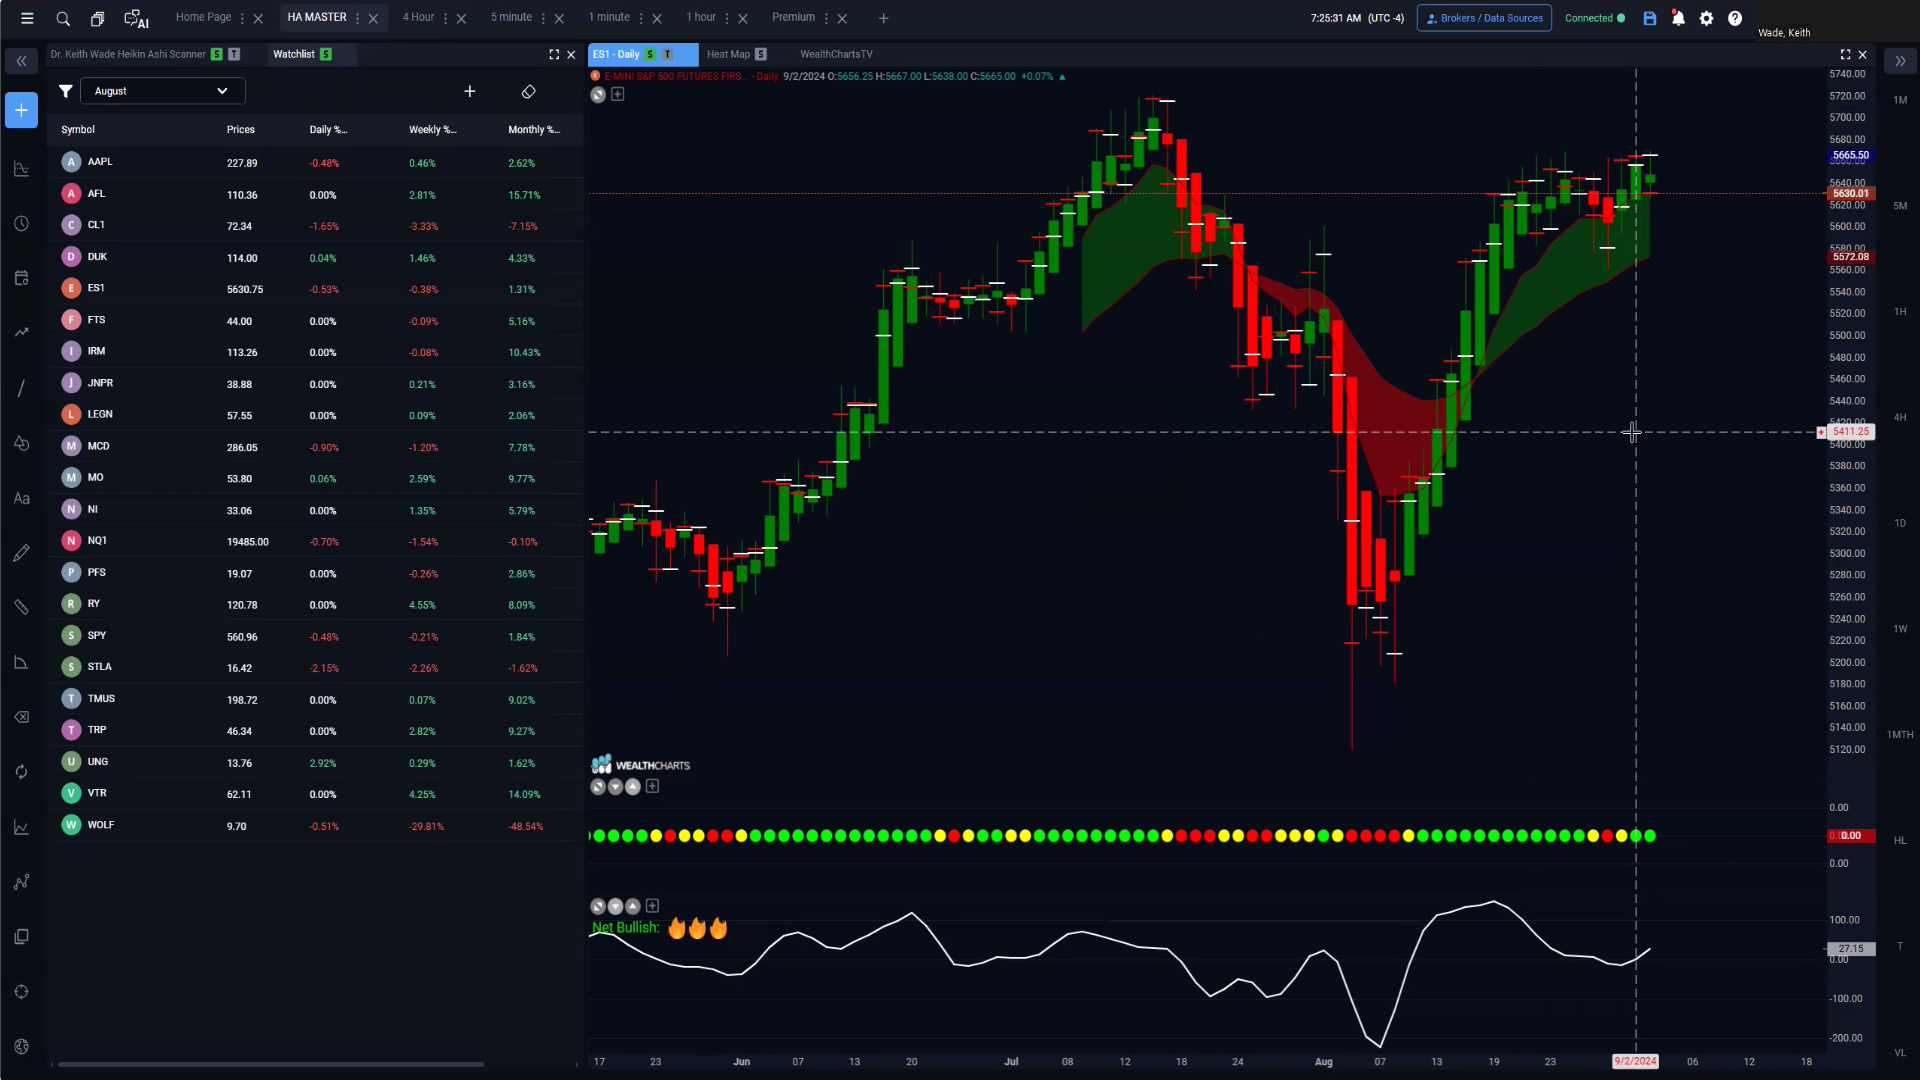Toggle visibility icon of Net Bullish pane

(598, 906)
